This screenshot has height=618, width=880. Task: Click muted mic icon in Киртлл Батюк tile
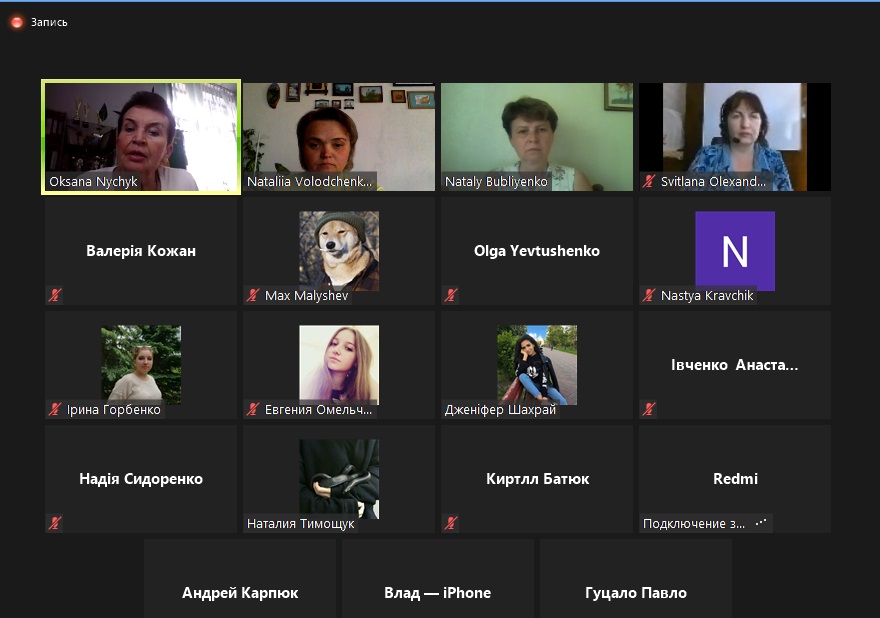[451, 523]
